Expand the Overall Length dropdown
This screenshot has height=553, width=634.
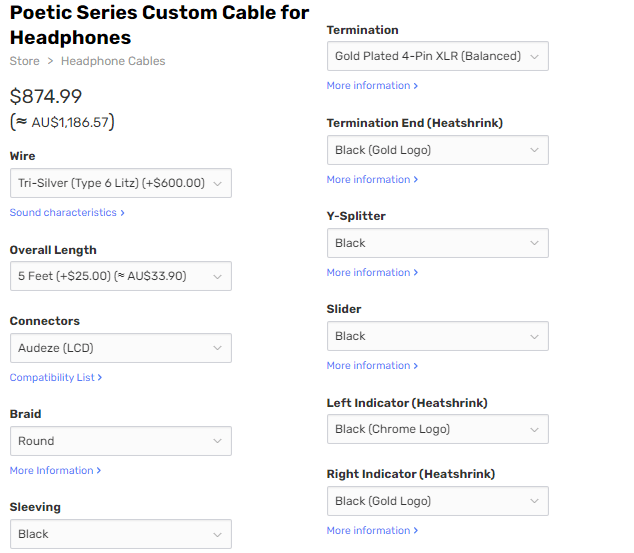(x=120, y=276)
